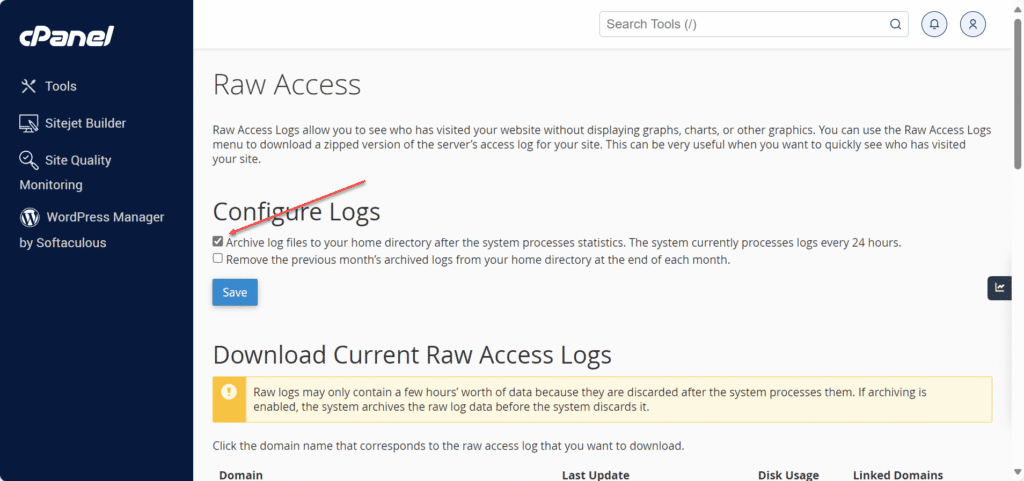The image size is (1024, 481).
Task: Go to Tools in sidebar
Action: click(61, 87)
